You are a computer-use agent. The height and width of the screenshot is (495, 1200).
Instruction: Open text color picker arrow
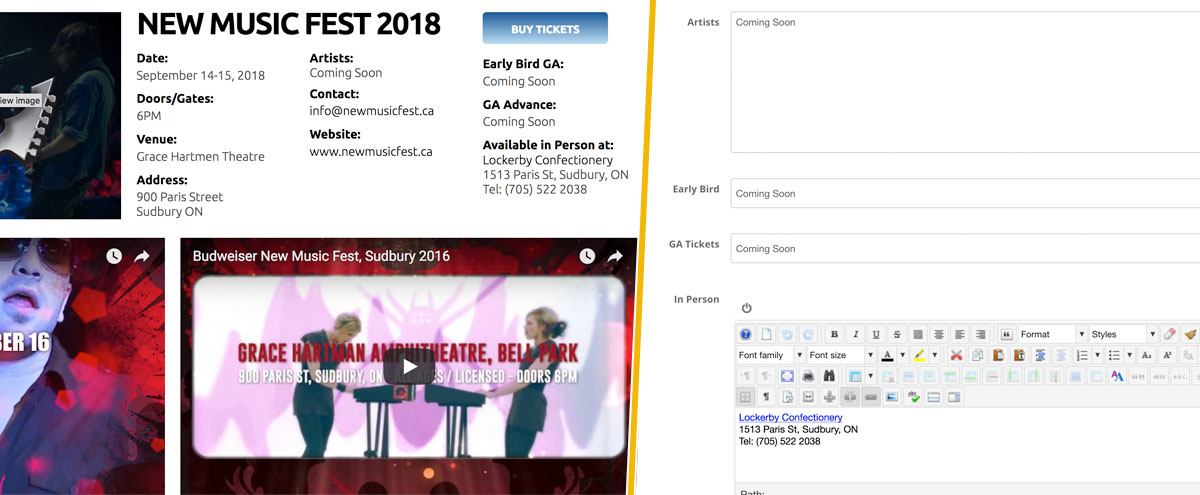[x=902, y=355]
